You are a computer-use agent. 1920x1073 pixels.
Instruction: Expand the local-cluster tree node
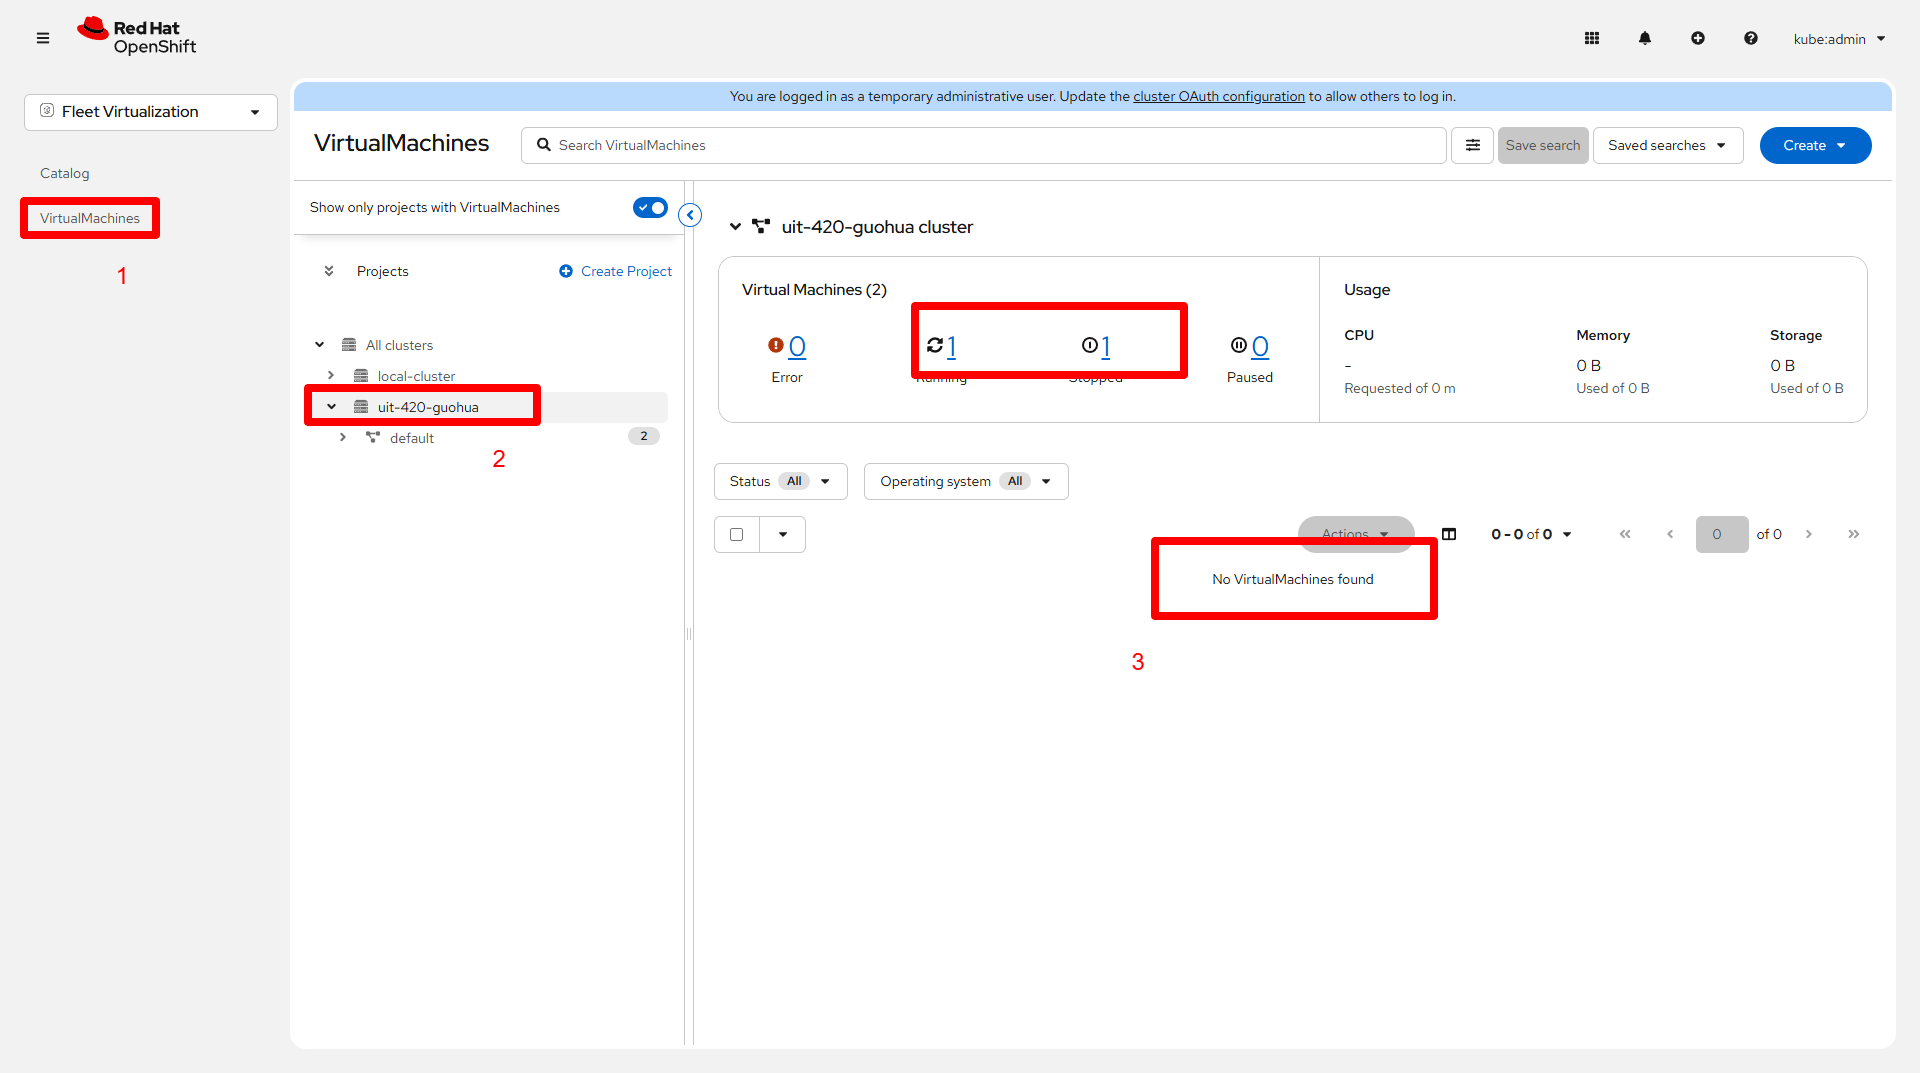click(331, 376)
